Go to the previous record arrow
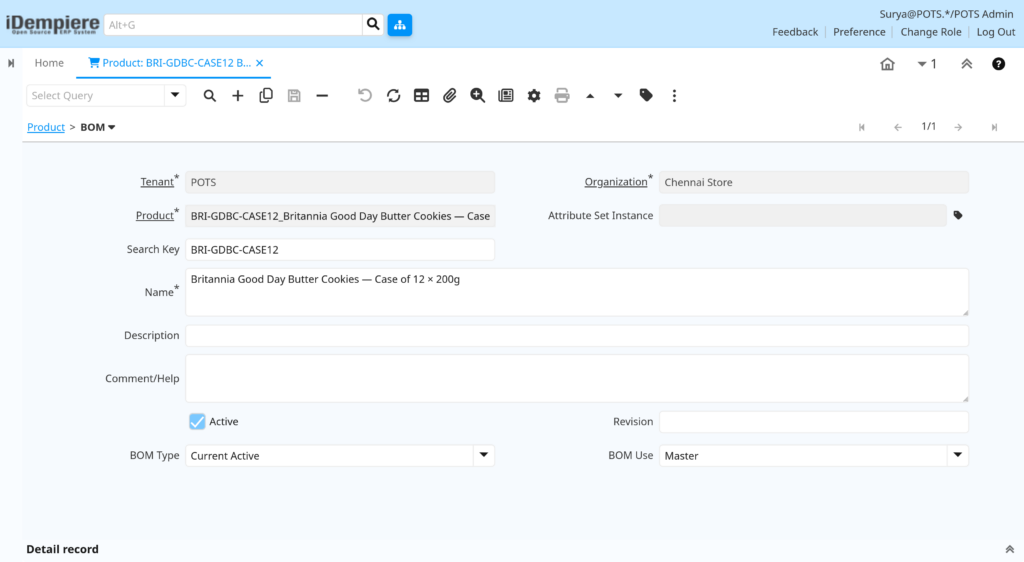 coord(898,127)
